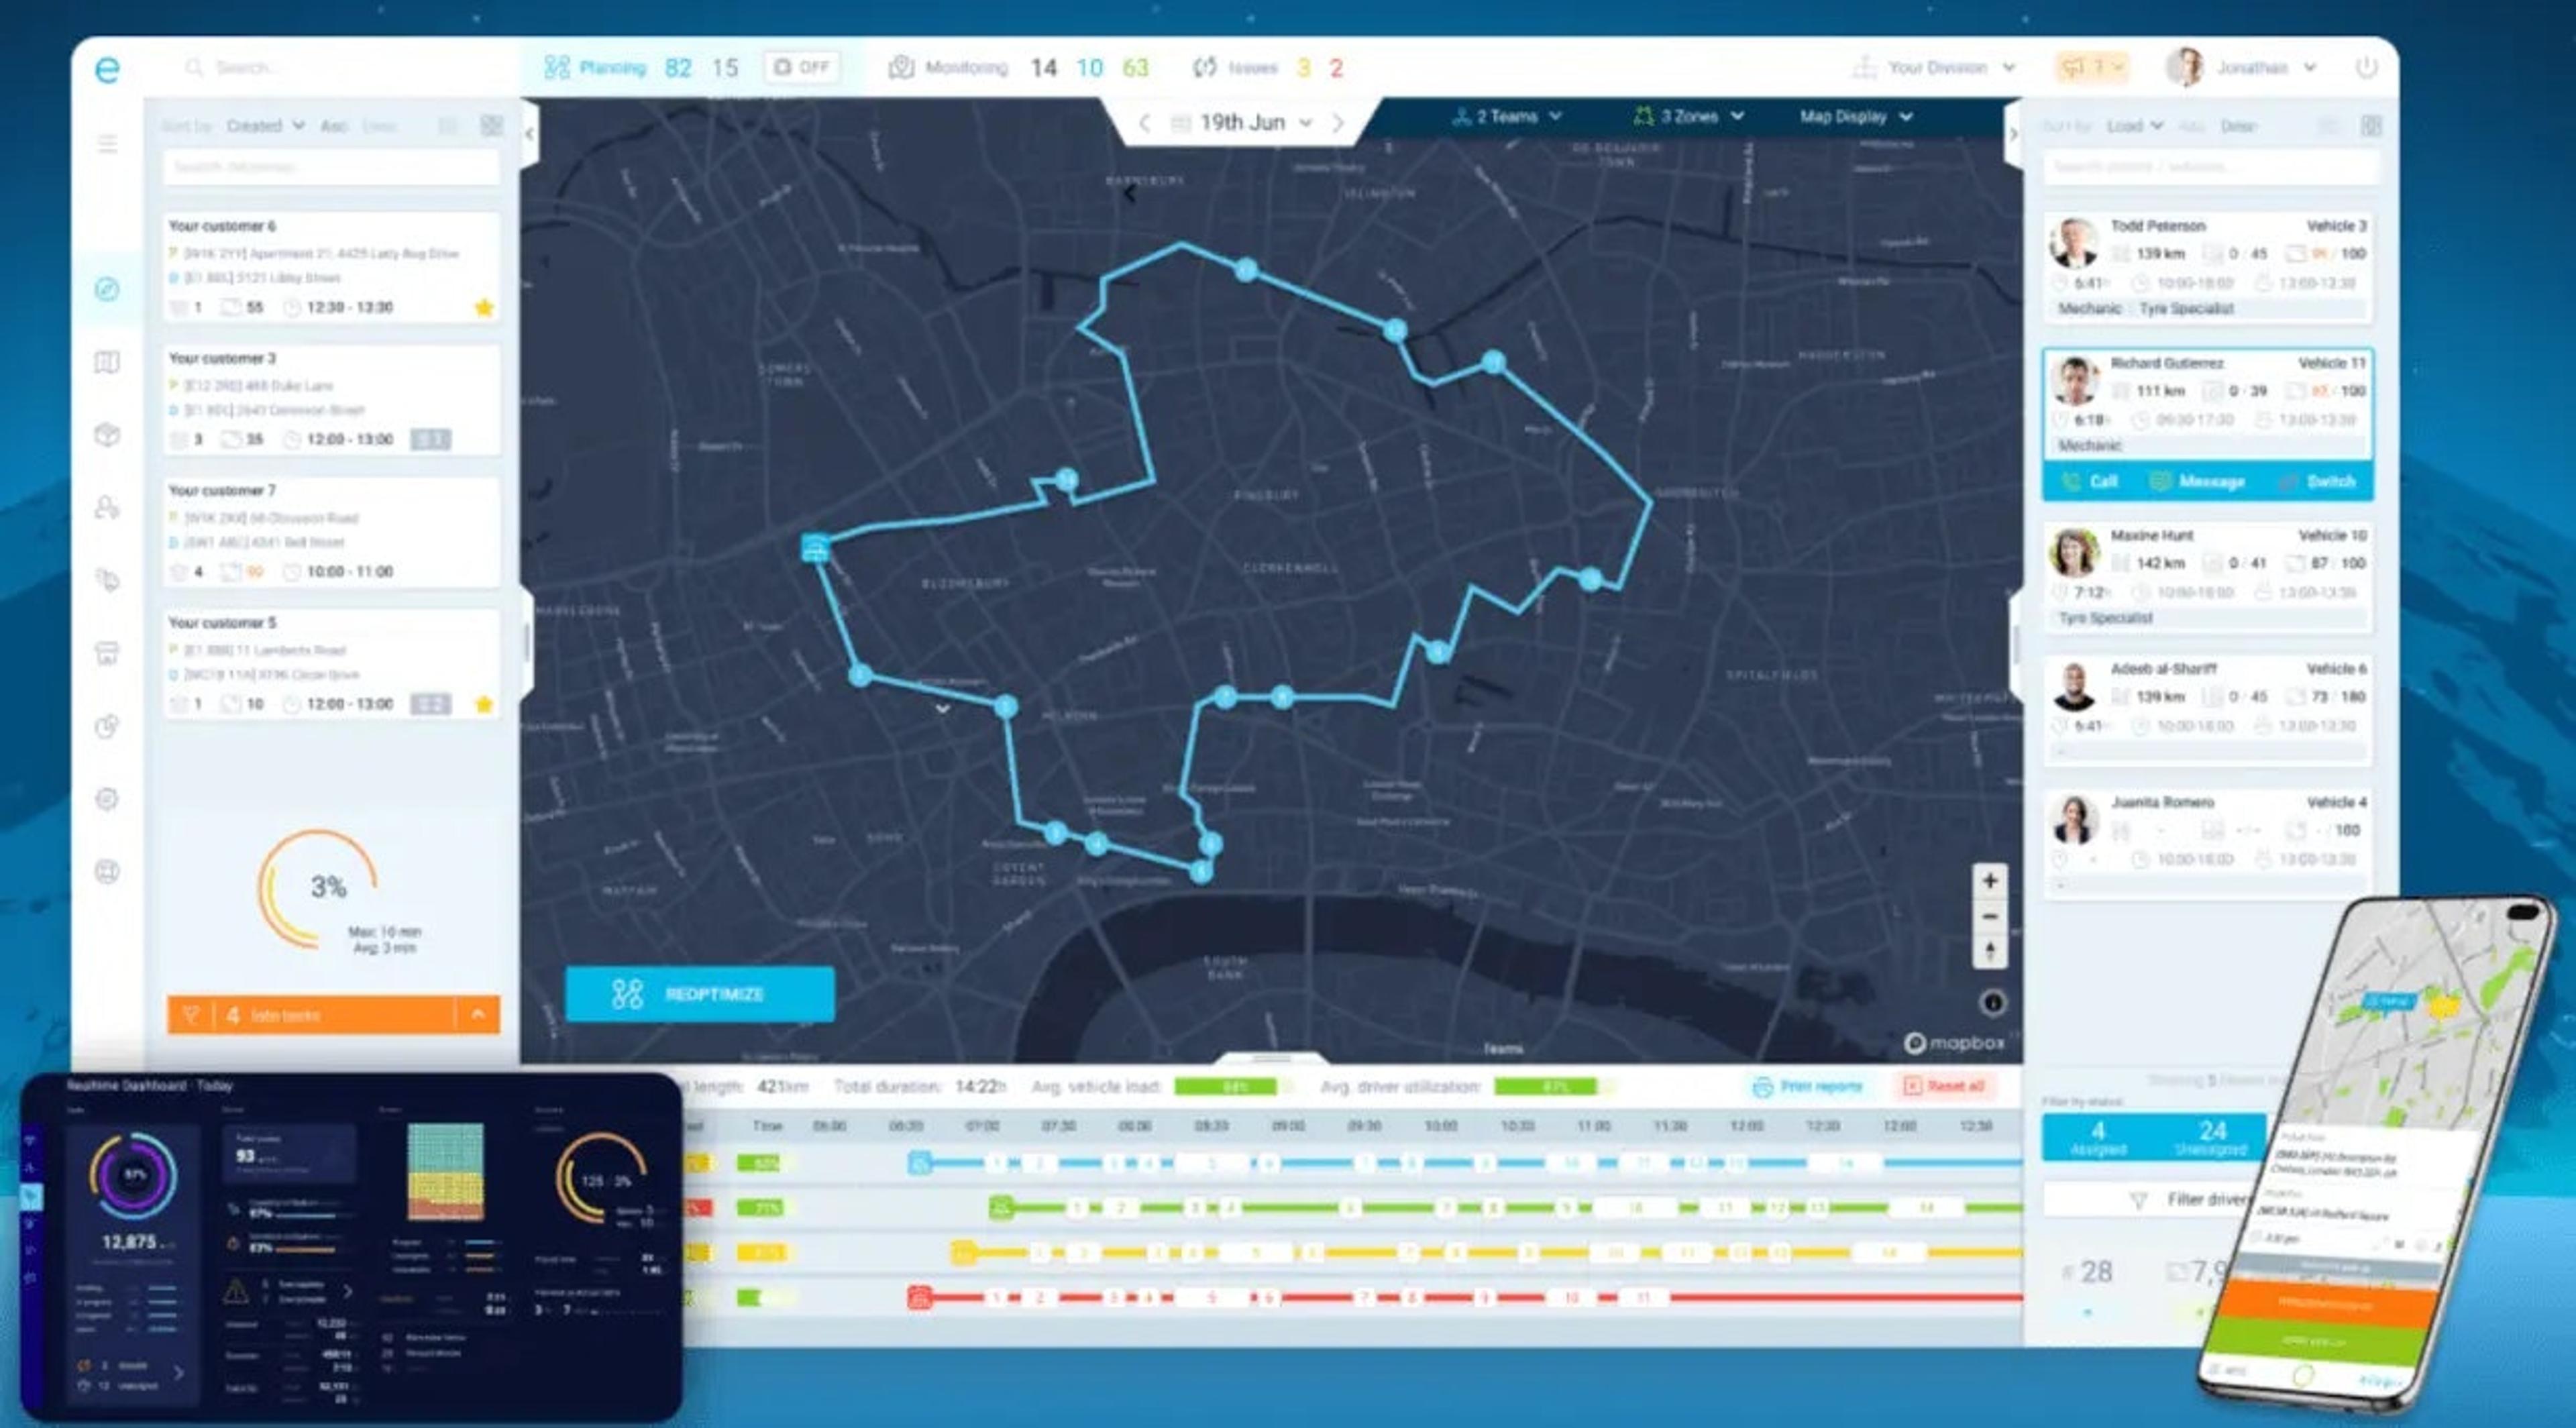This screenshot has height=1428, width=2576.
Task: Reset map compass orientation
Action: tap(1990, 951)
